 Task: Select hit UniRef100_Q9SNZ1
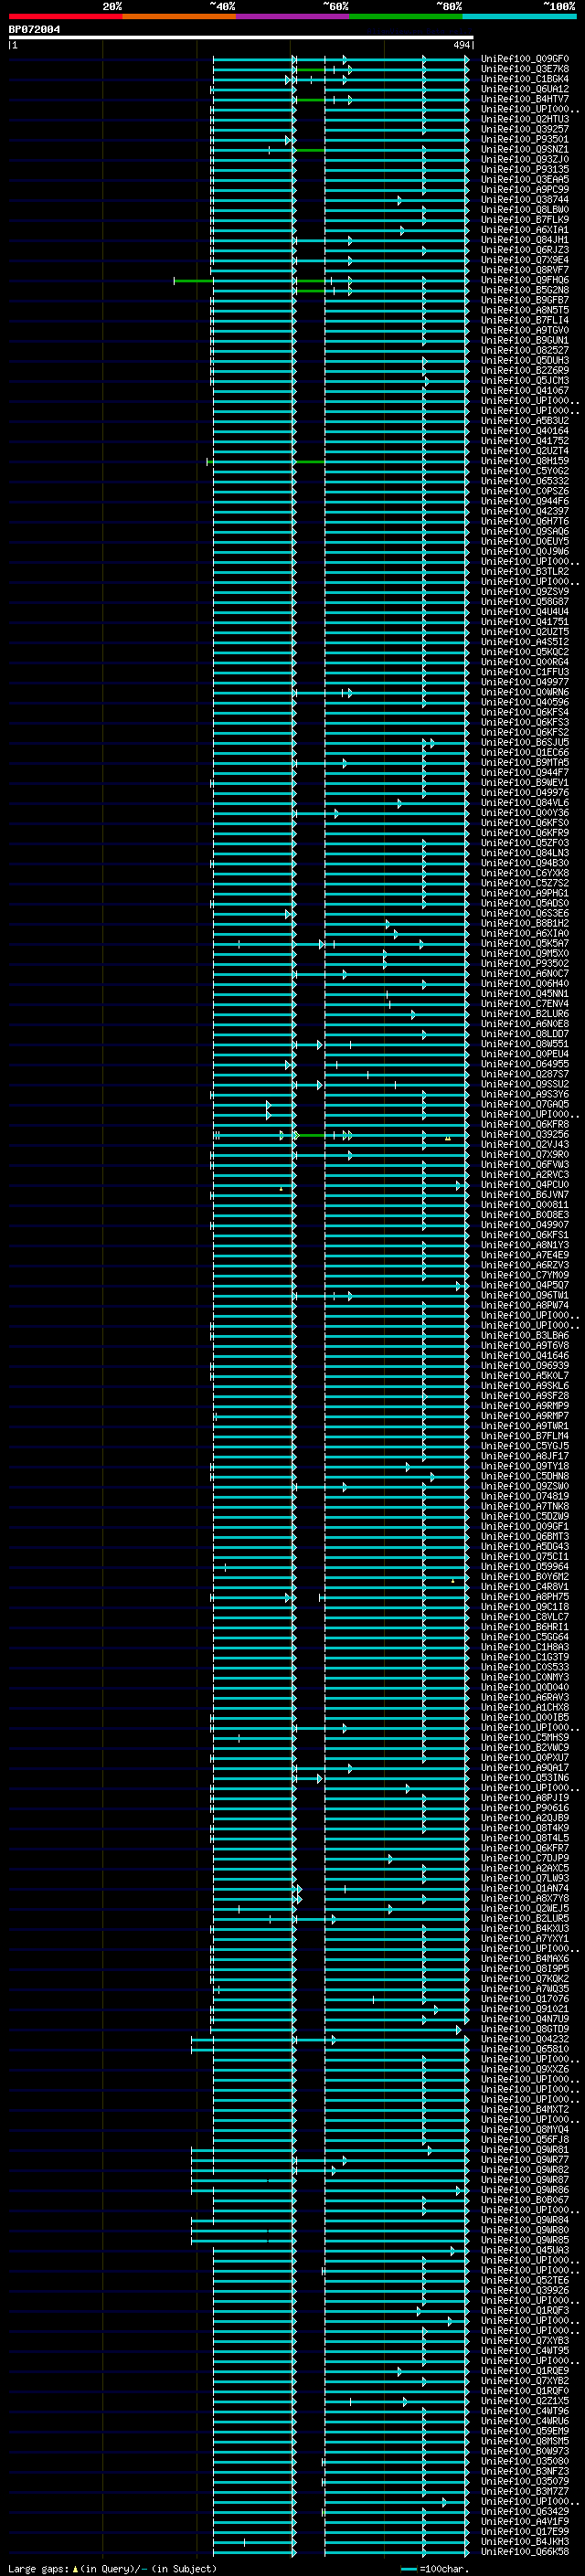click(525, 149)
